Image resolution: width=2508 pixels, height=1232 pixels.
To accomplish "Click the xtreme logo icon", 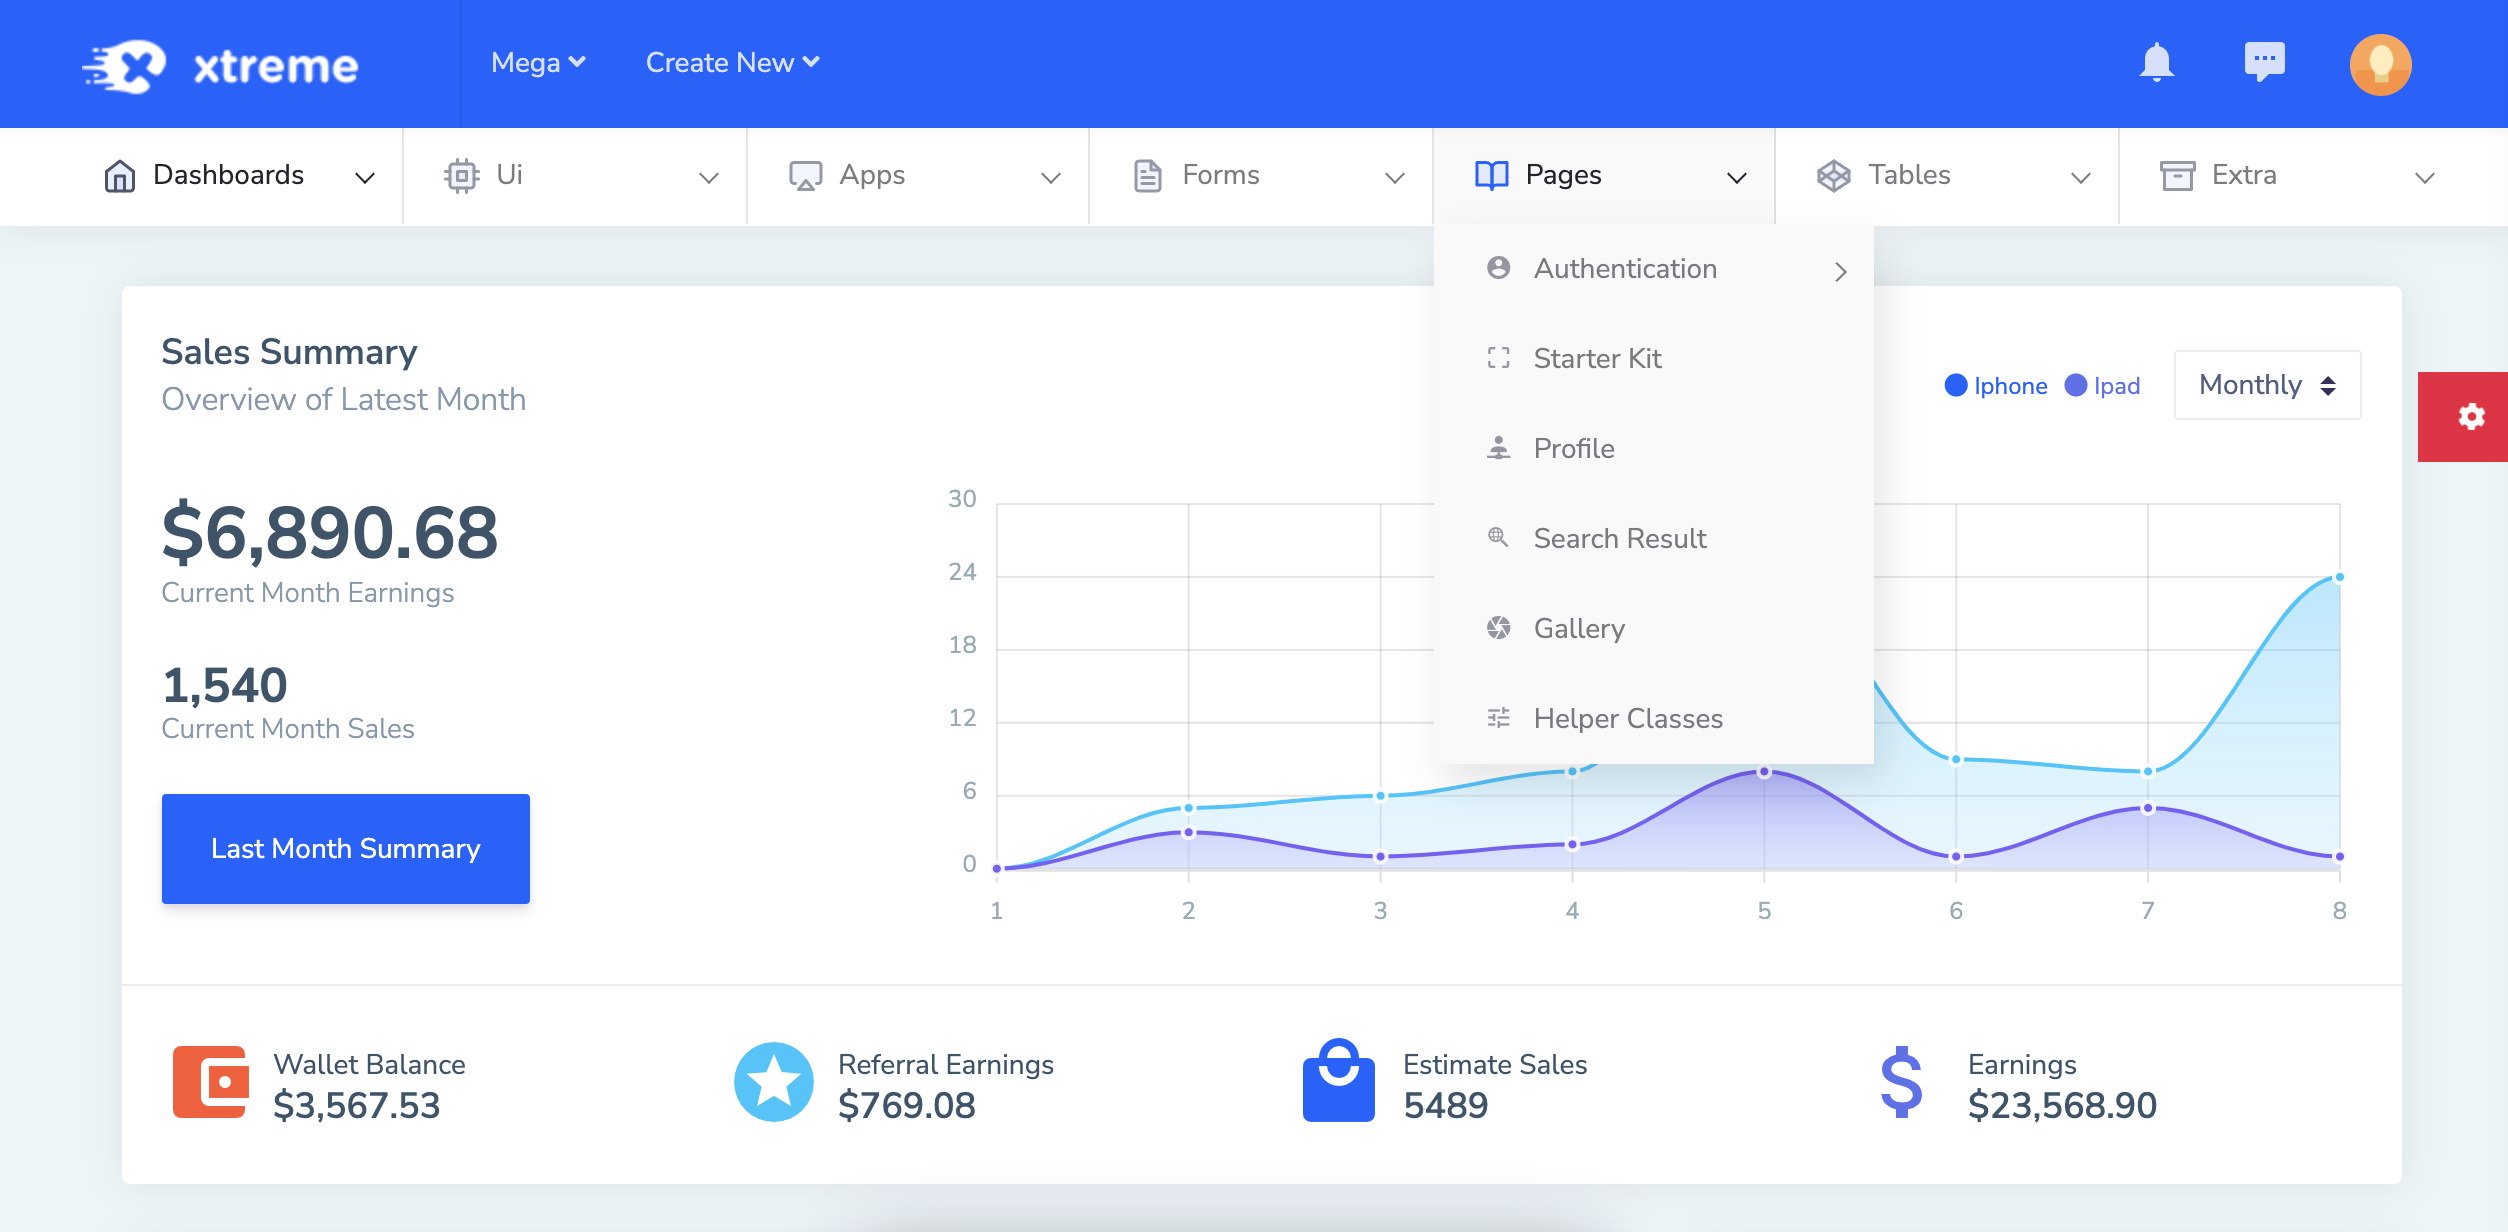I will [124, 67].
